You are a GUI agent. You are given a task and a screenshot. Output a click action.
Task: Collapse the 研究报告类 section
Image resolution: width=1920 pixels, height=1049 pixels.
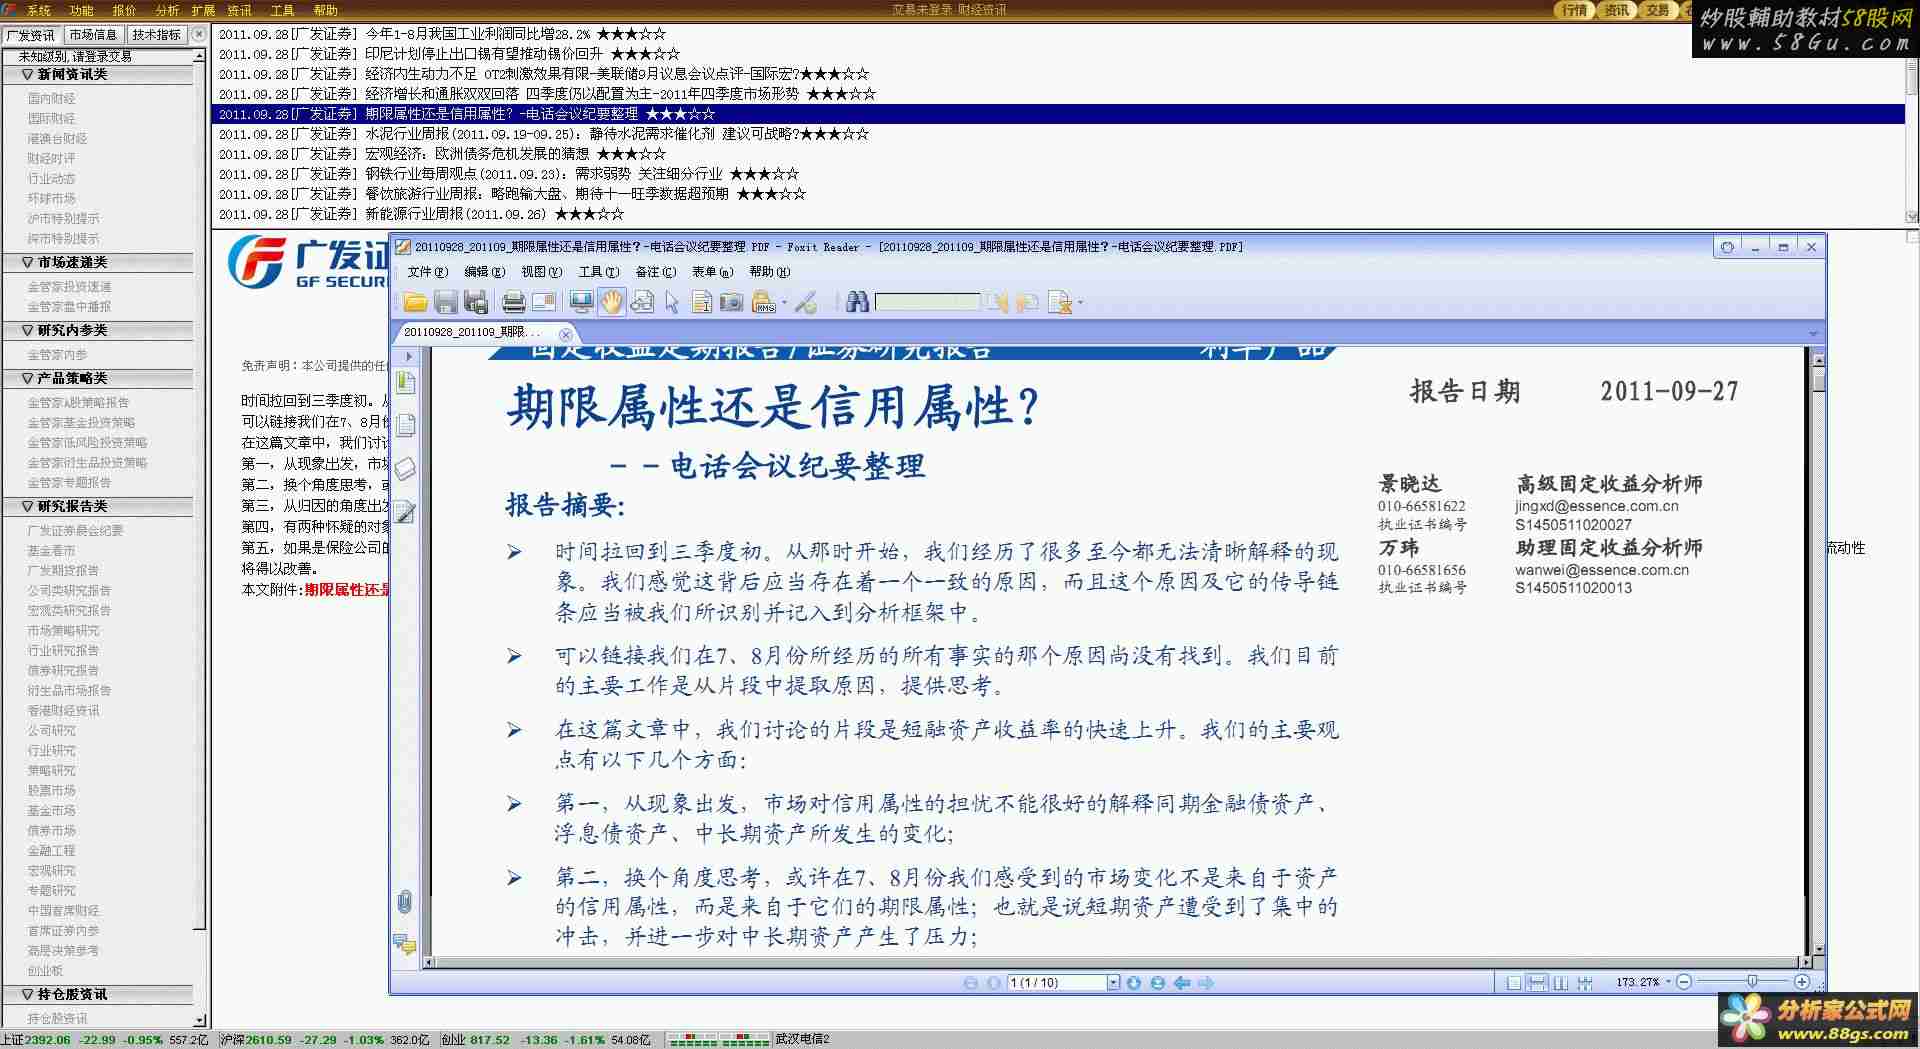pos(27,506)
